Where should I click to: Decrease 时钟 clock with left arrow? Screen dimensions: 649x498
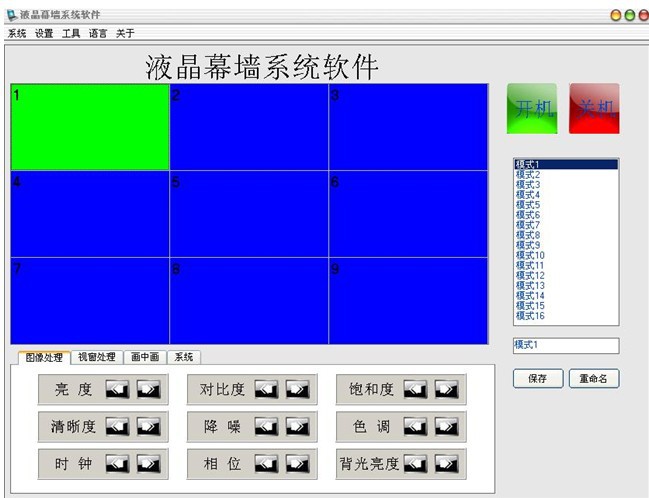[117, 464]
